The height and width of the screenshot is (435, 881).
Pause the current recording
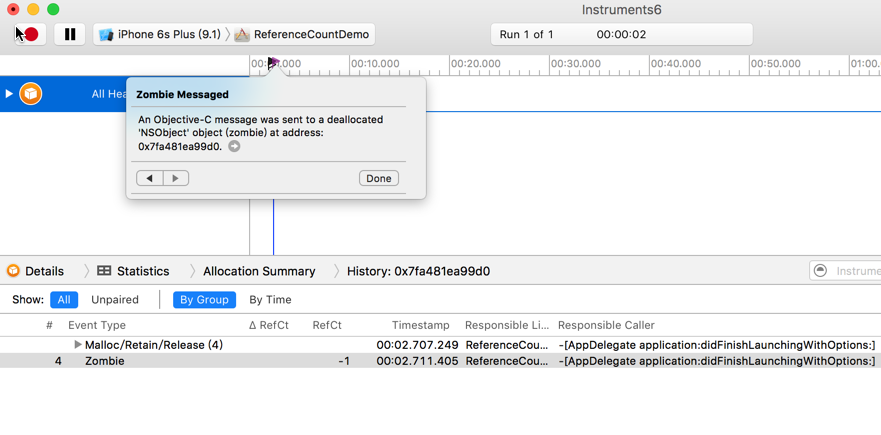point(70,34)
